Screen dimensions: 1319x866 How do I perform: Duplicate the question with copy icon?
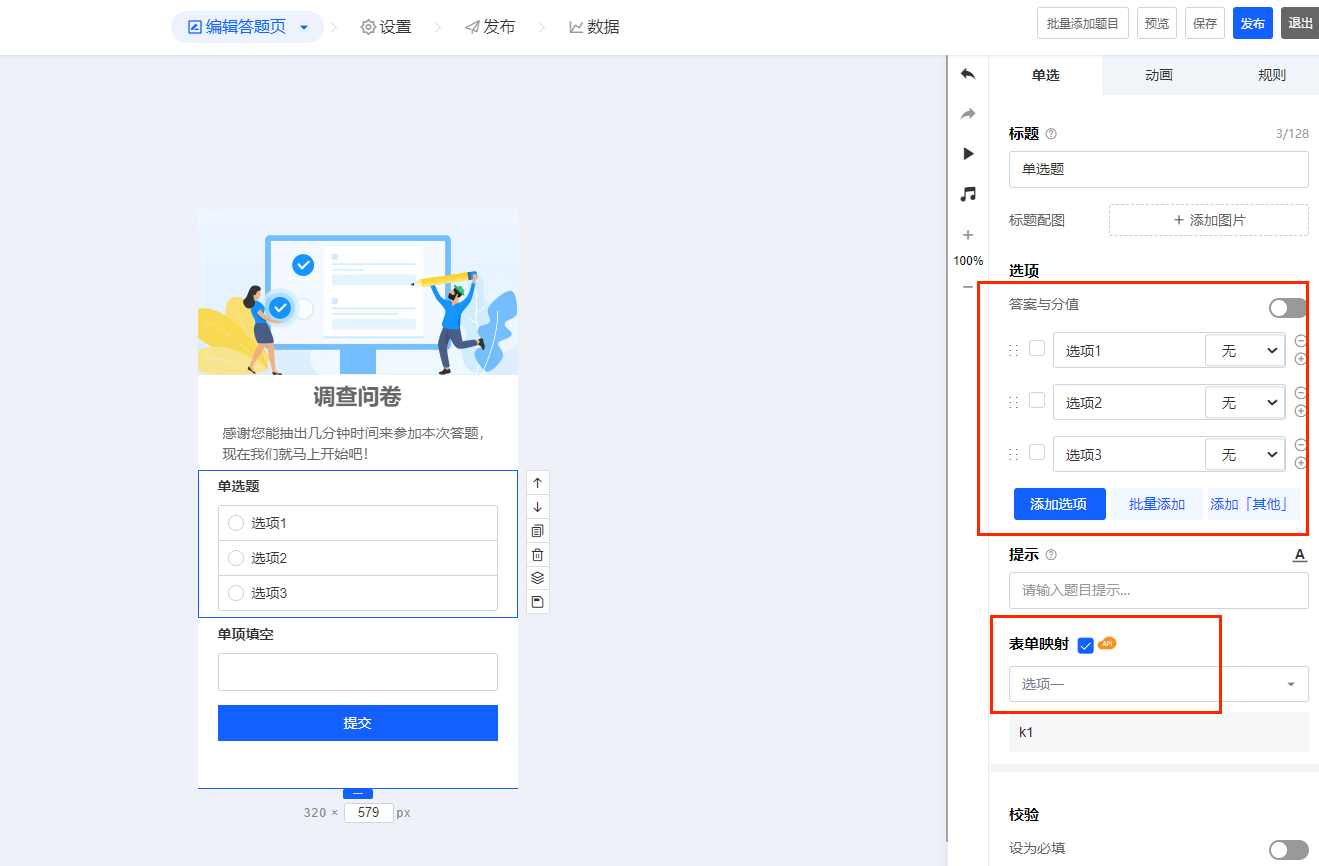[x=537, y=531]
